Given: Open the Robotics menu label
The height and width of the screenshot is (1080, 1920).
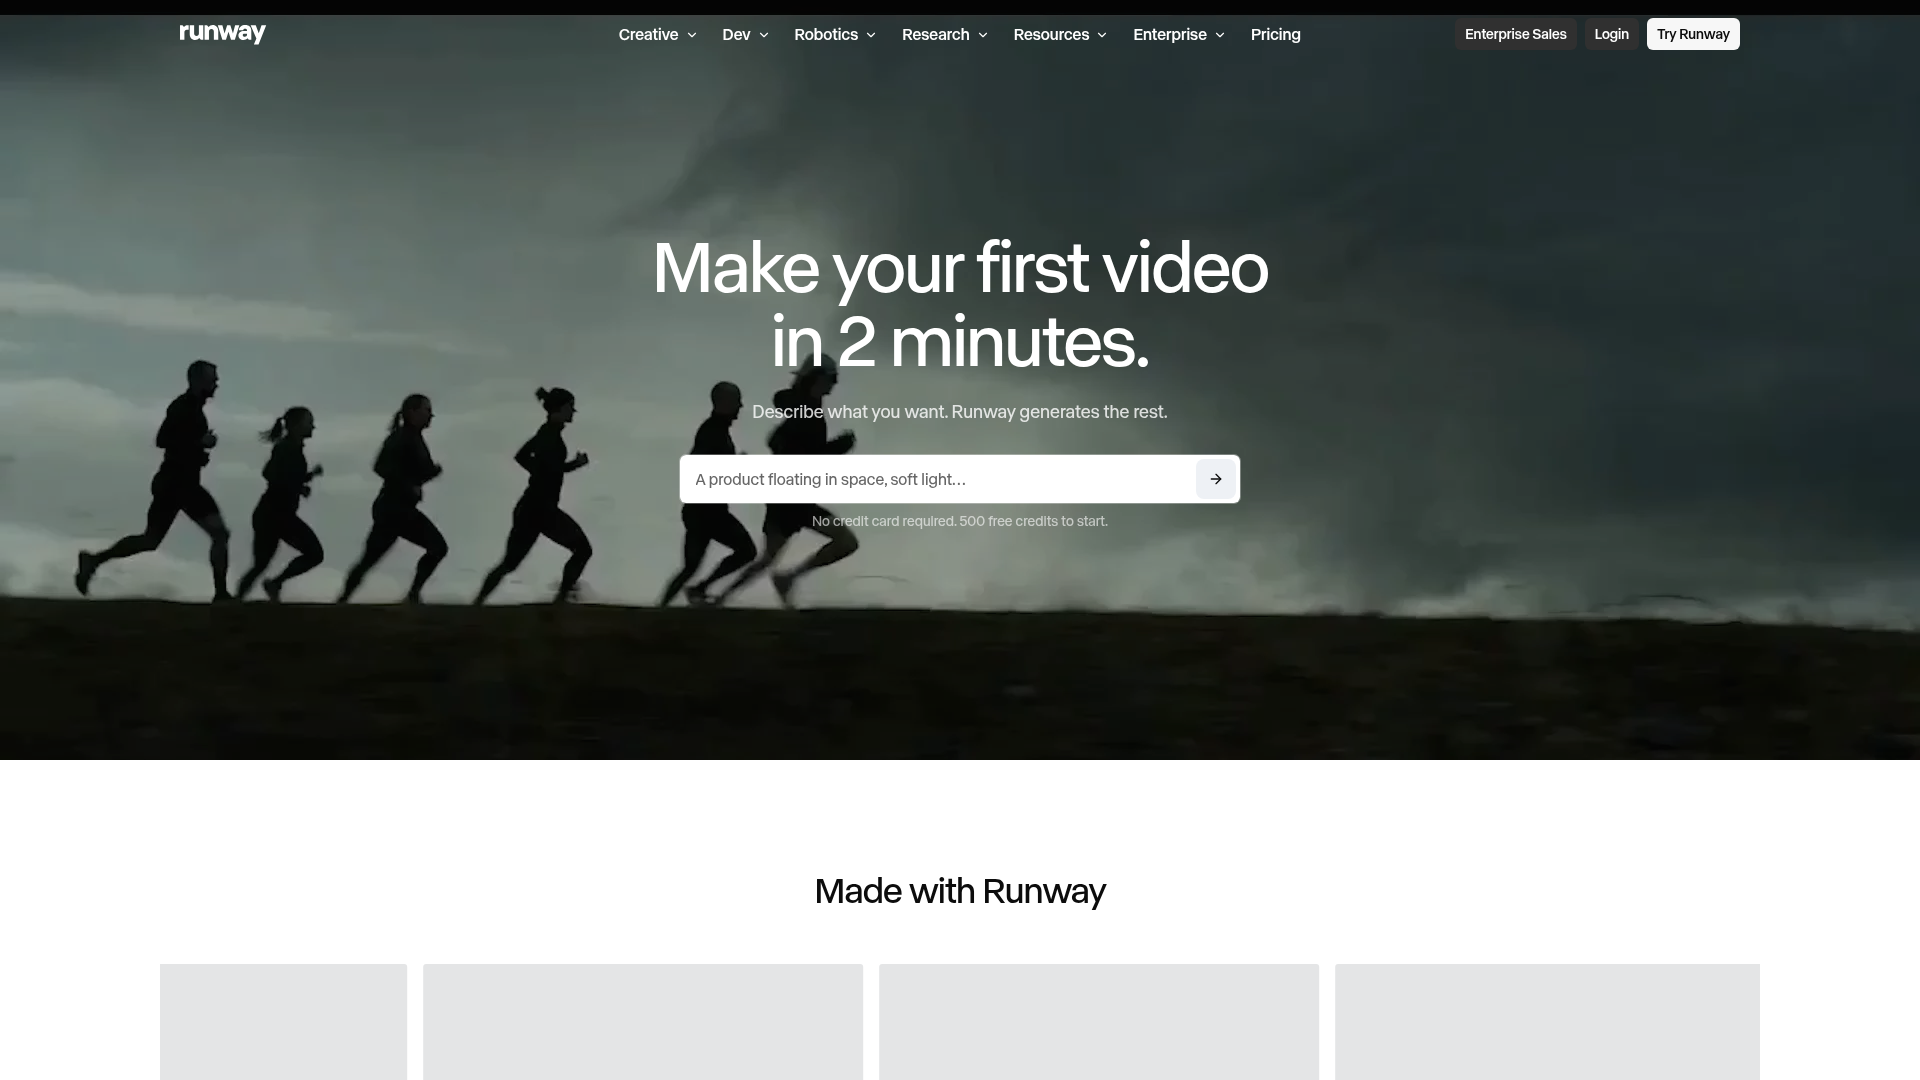Looking at the screenshot, I should 826,34.
